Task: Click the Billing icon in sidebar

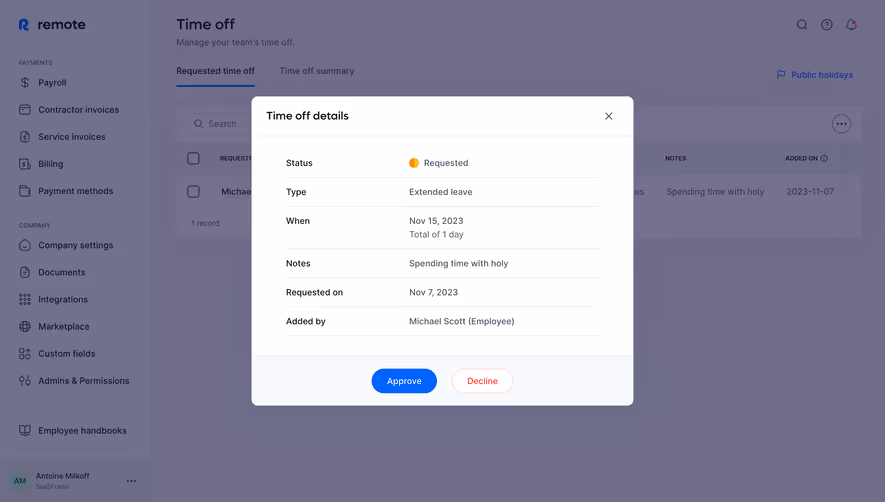Action: (25, 164)
